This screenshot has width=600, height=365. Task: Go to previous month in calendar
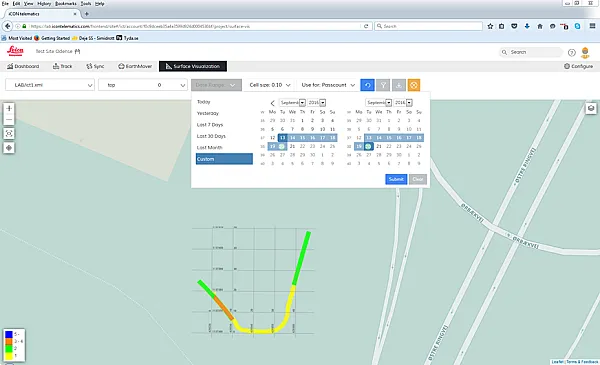tap(272, 103)
